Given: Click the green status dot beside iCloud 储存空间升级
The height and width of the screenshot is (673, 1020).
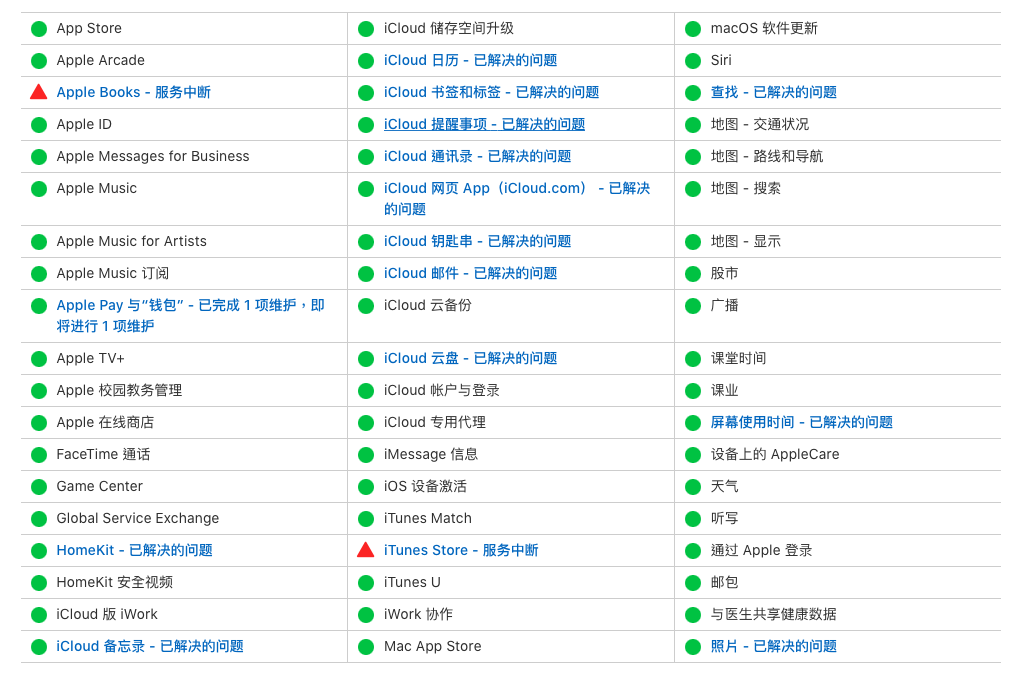Looking at the screenshot, I should tap(366, 29).
